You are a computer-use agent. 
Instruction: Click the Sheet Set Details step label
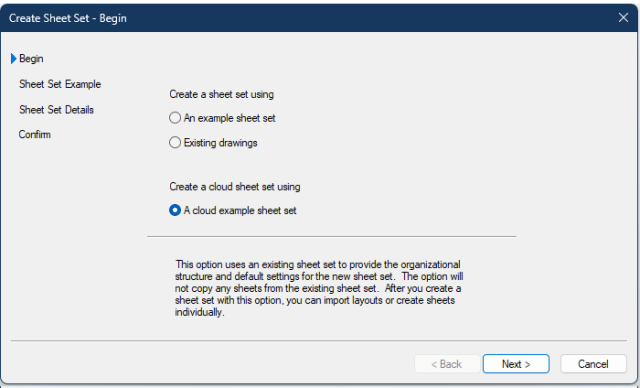tap(56, 110)
